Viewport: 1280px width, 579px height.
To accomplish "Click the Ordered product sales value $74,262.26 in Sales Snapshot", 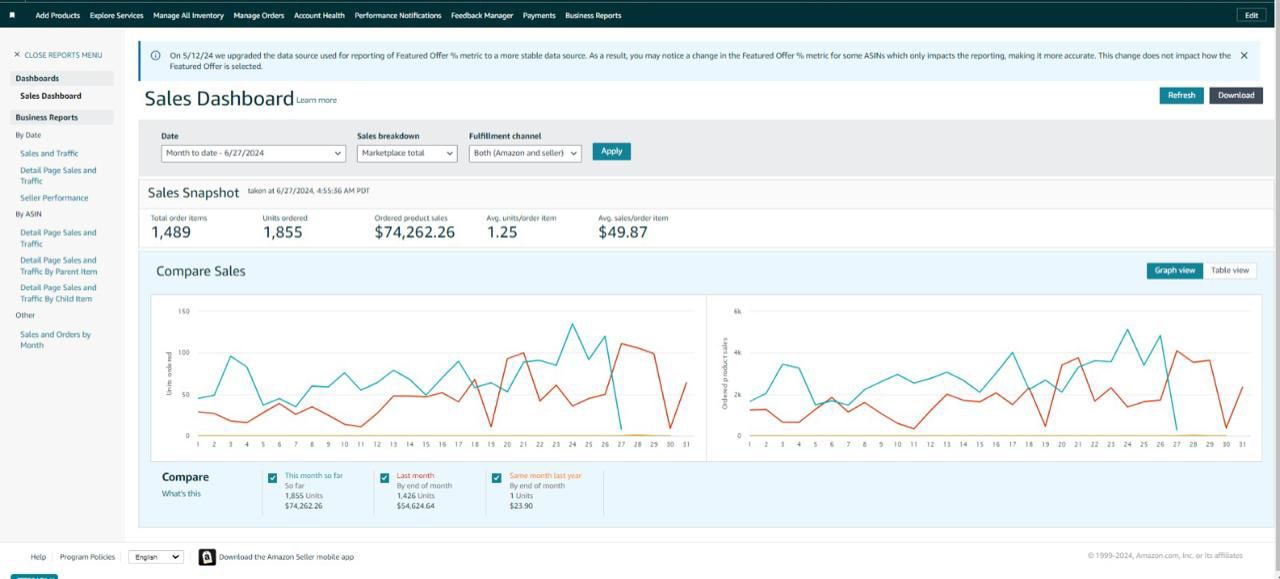I will 415,232.
